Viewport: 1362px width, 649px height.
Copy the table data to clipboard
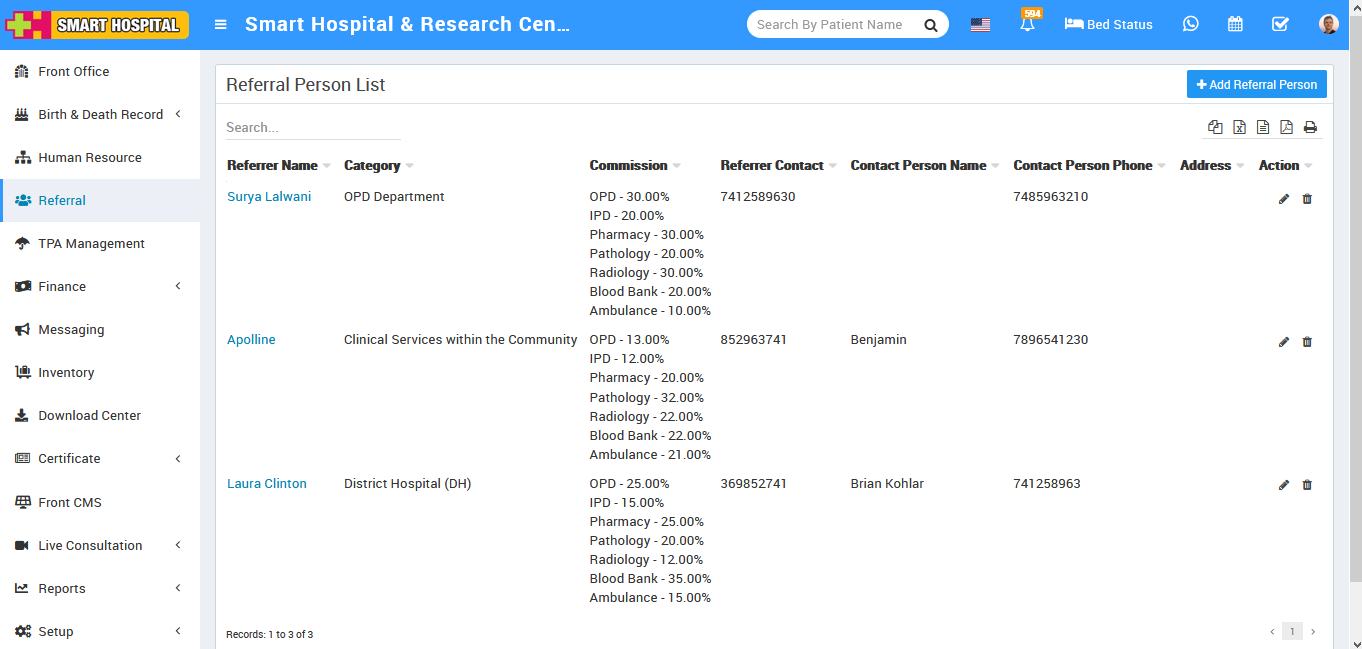(1215, 127)
